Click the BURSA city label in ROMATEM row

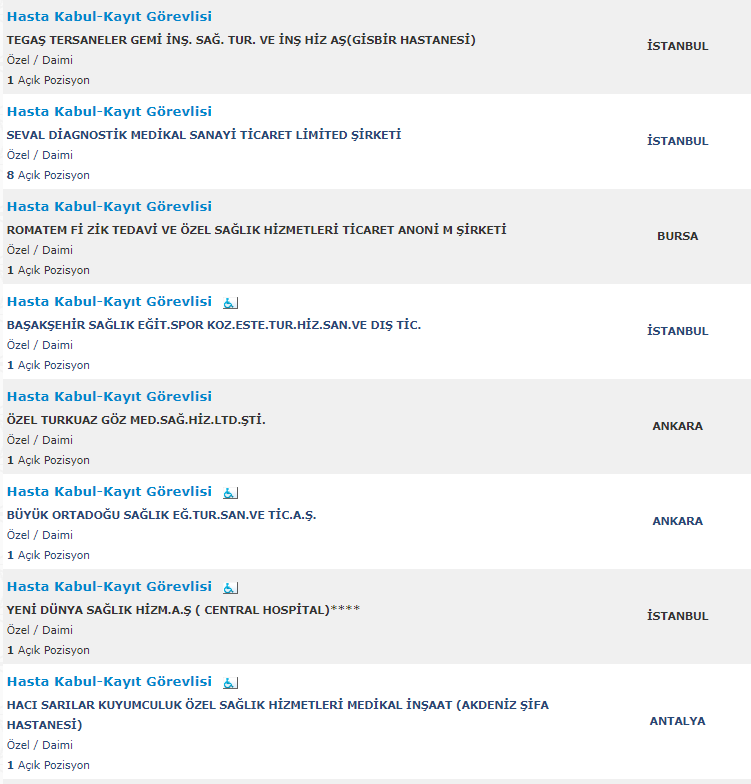point(677,236)
